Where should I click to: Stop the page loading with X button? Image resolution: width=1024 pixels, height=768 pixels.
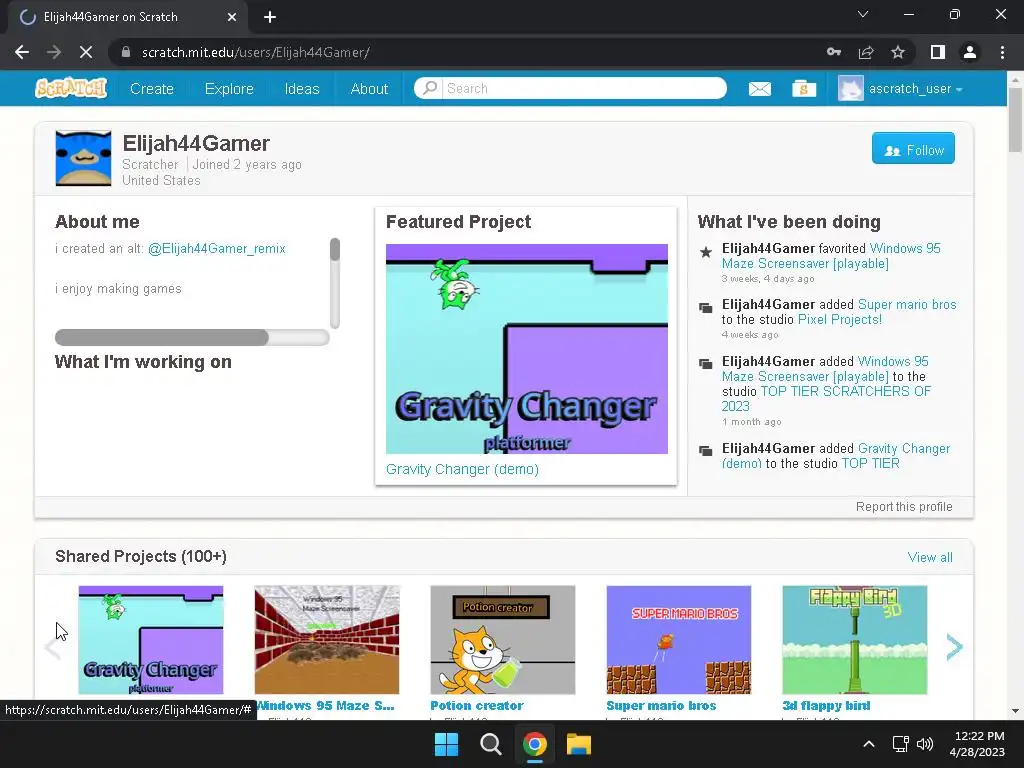[x=86, y=52]
